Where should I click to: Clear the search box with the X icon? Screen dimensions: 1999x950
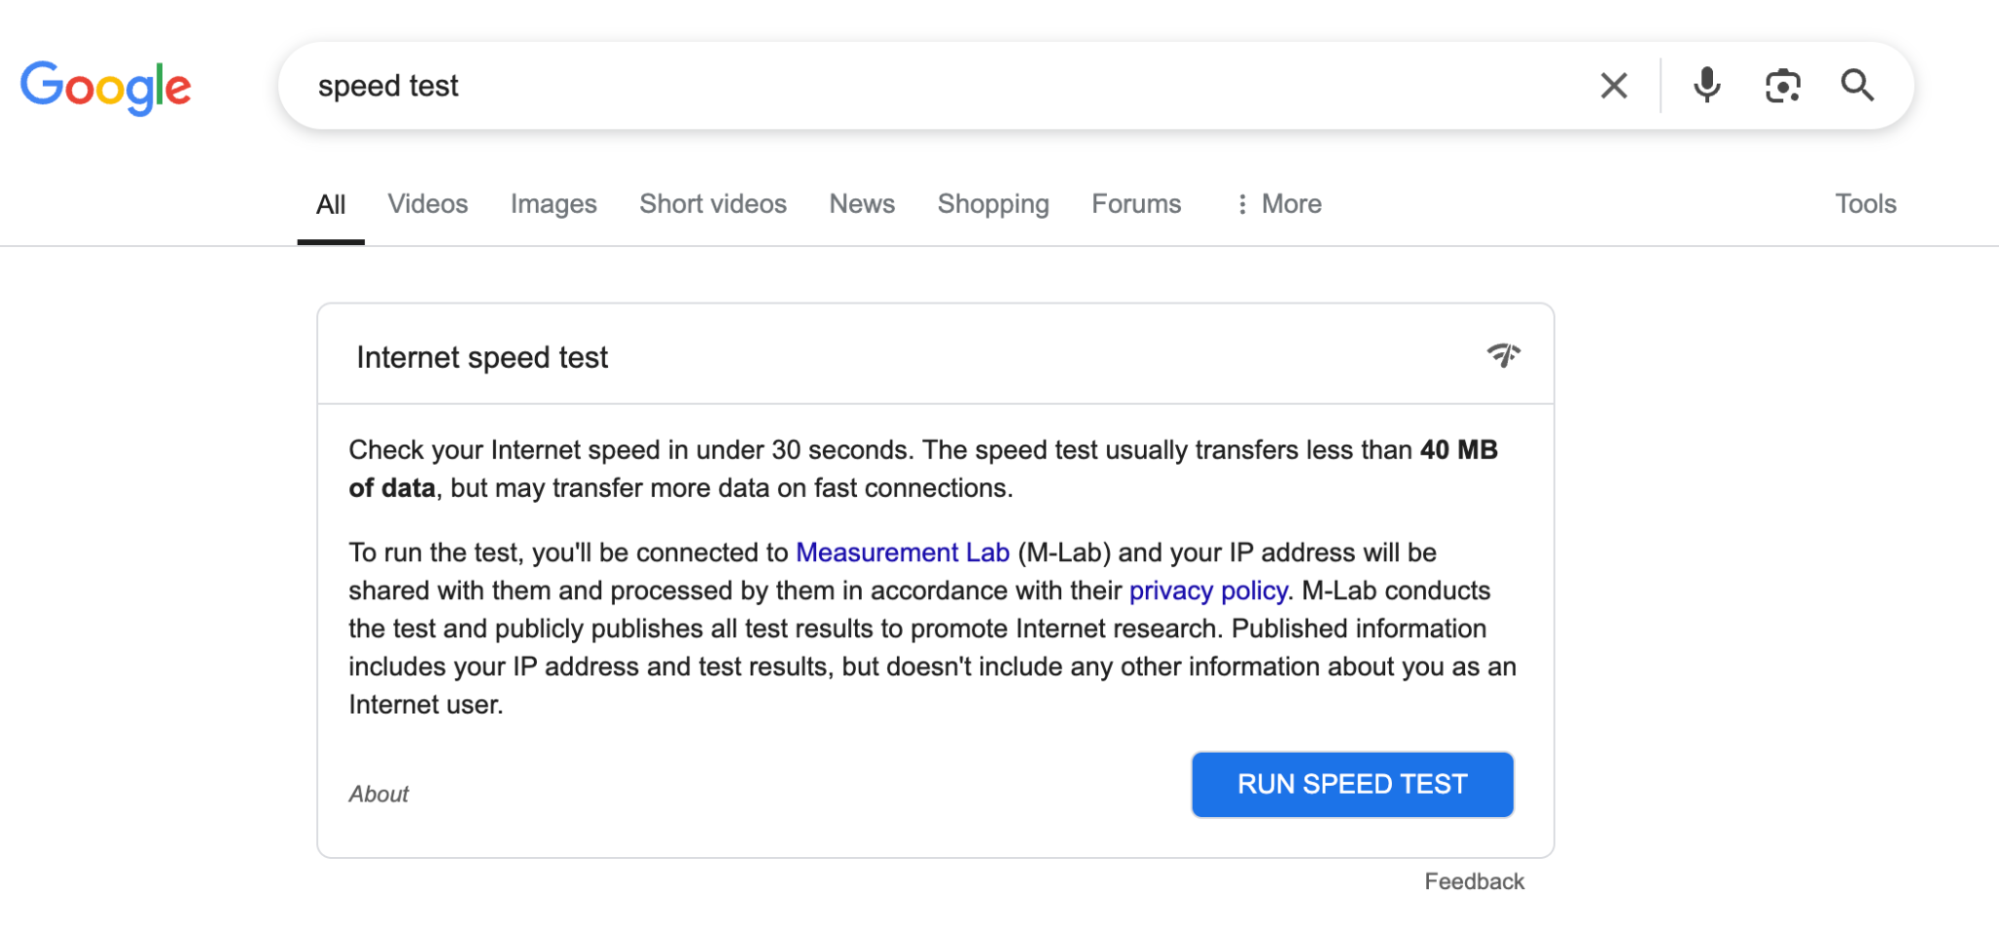[x=1613, y=85]
